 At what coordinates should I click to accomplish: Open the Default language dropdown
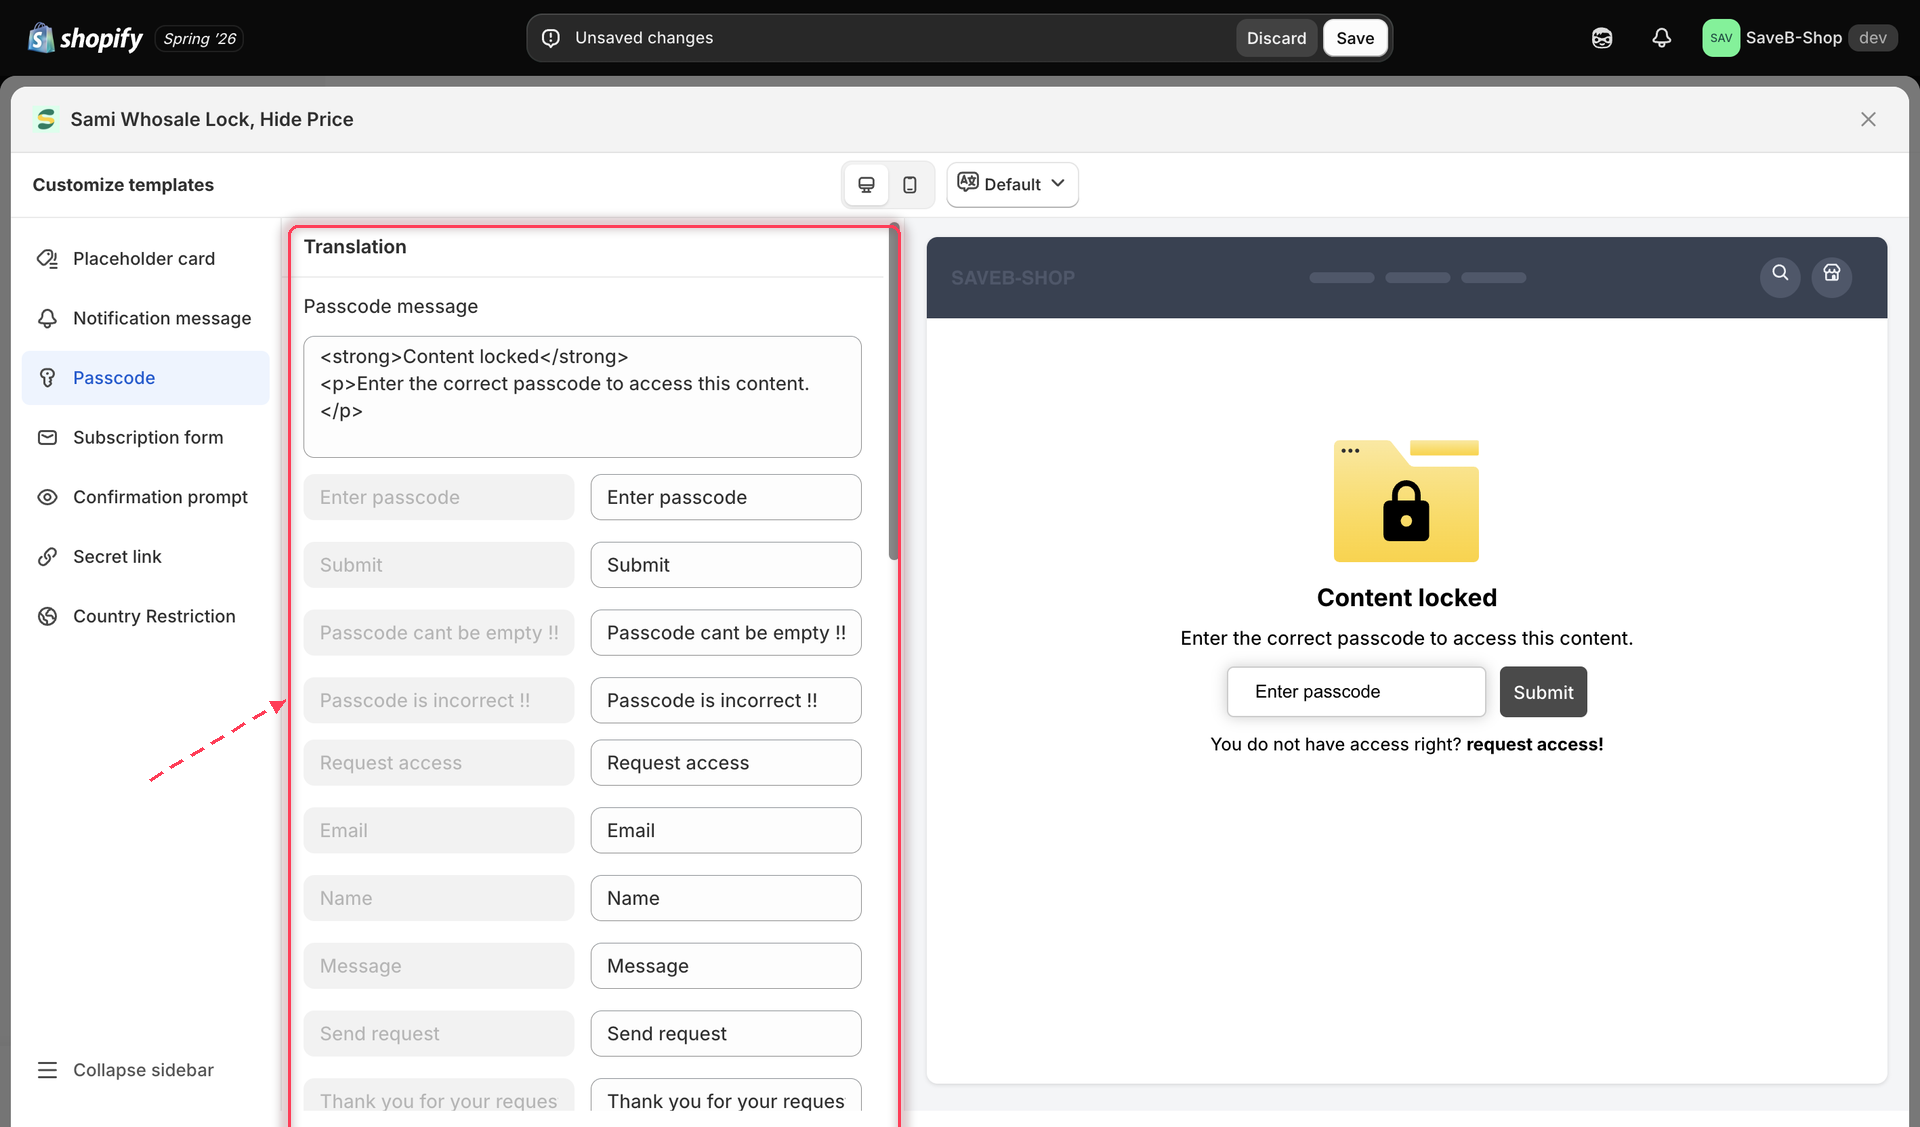click(x=1012, y=185)
